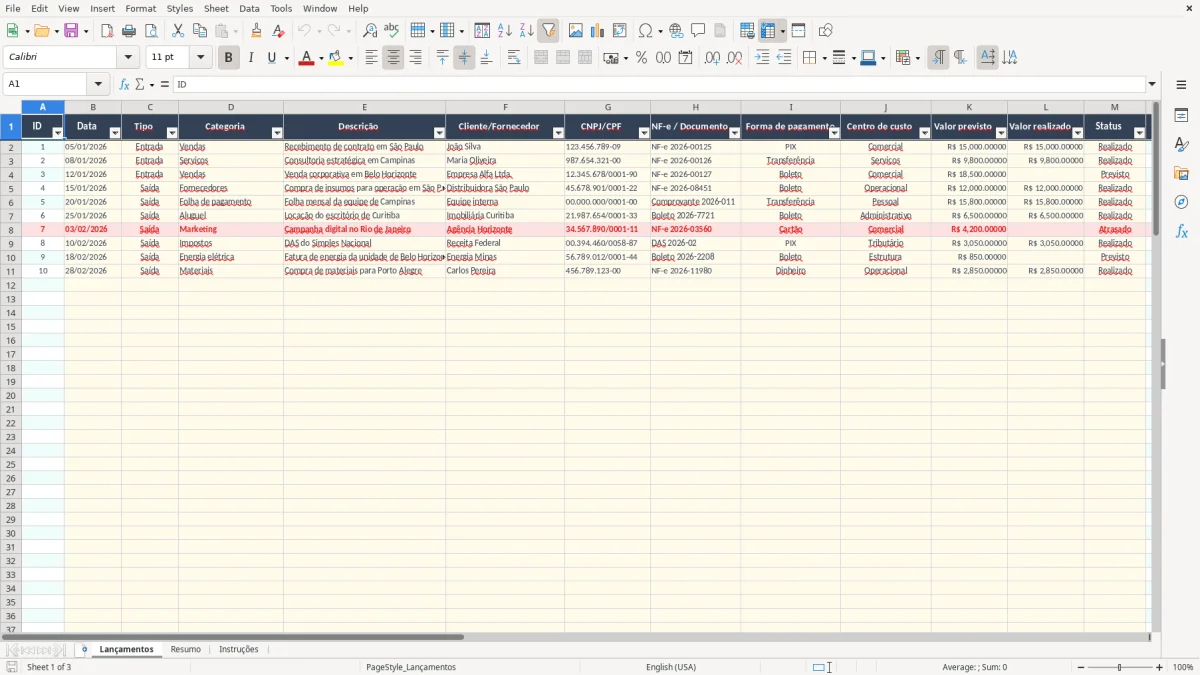This screenshot has width=1200, height=675.
Task: Click the Export as PDF icon
Action: tap(106, 31)
